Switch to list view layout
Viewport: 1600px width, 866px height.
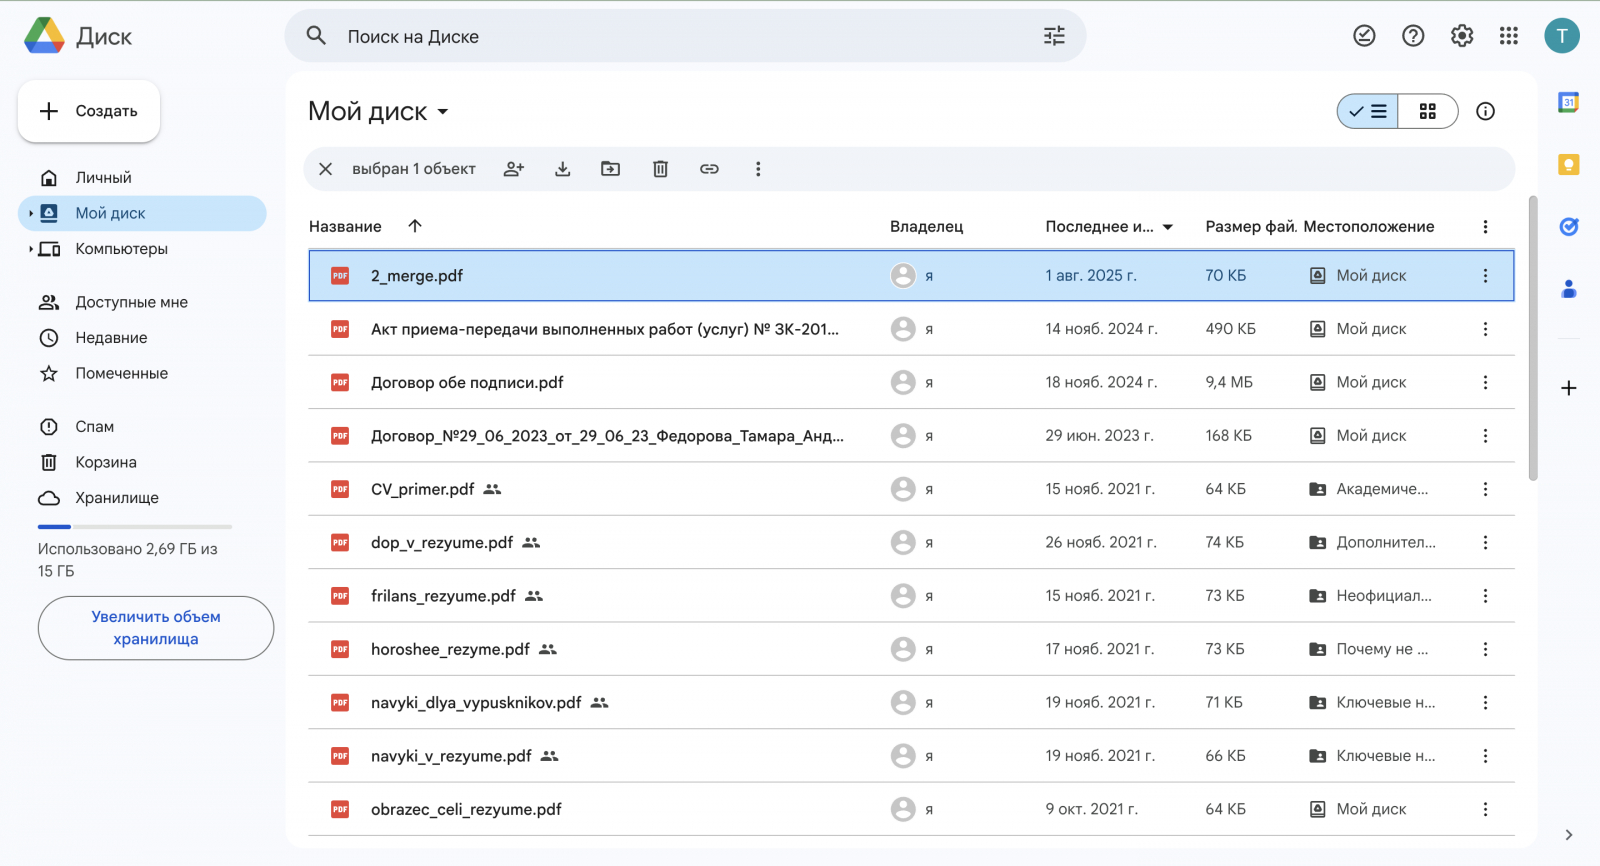(x=1368, y=111)
